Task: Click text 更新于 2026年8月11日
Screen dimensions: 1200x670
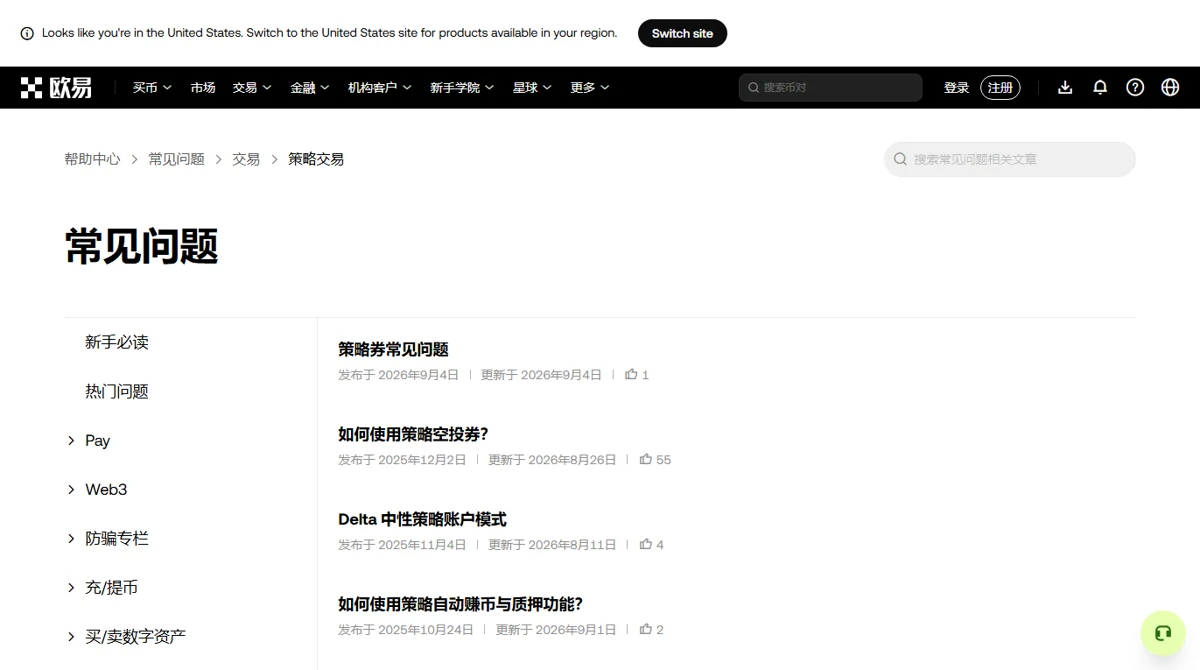Action: [x=552, y=545]
